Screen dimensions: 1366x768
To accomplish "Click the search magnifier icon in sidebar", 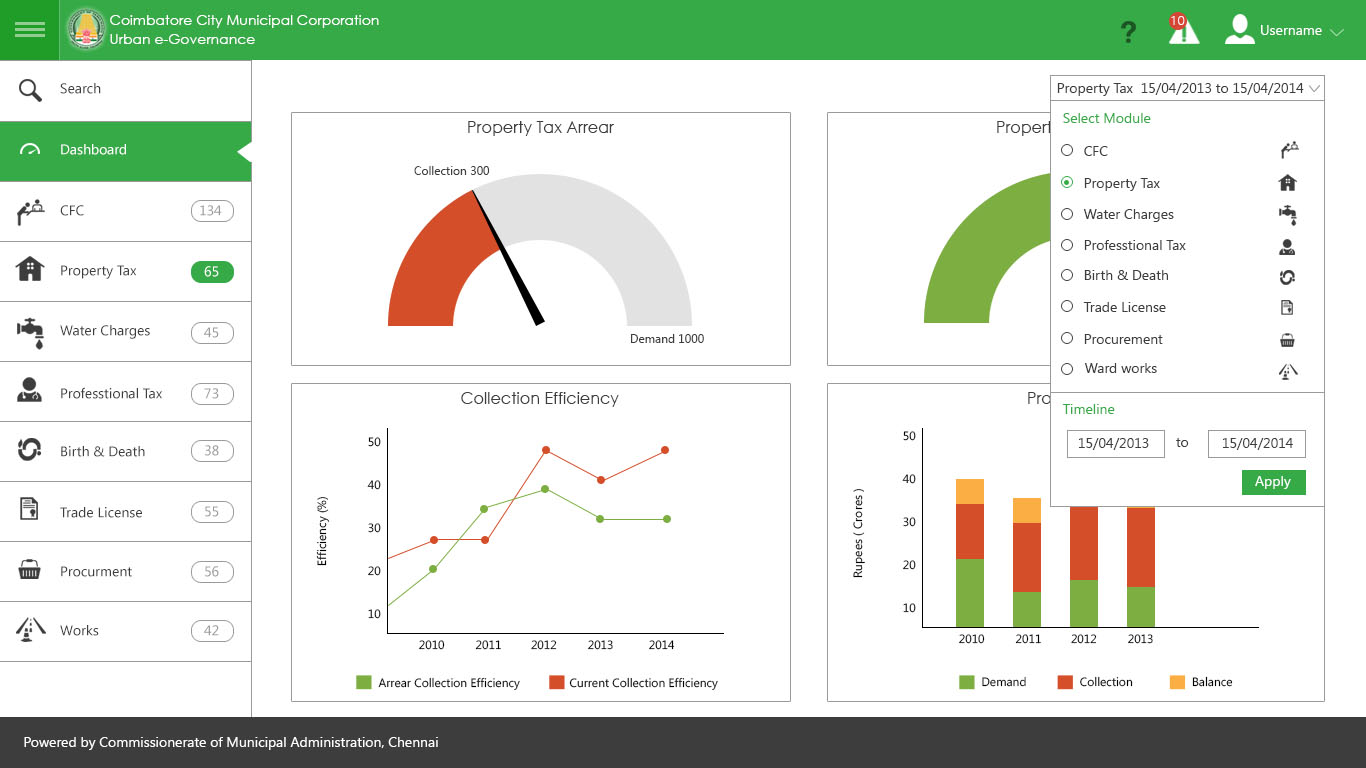I will [x=31, y=90].
